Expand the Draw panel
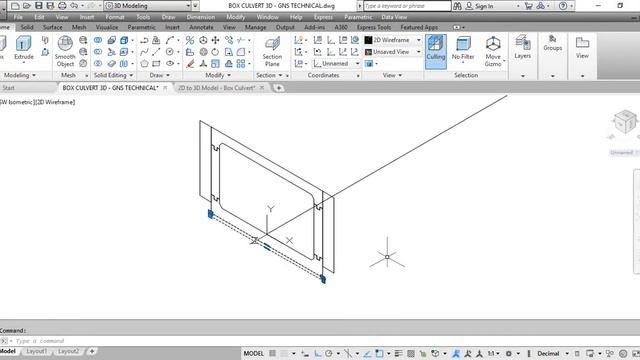Viewport: 640px width, 360px height. [x=160, y=75]
